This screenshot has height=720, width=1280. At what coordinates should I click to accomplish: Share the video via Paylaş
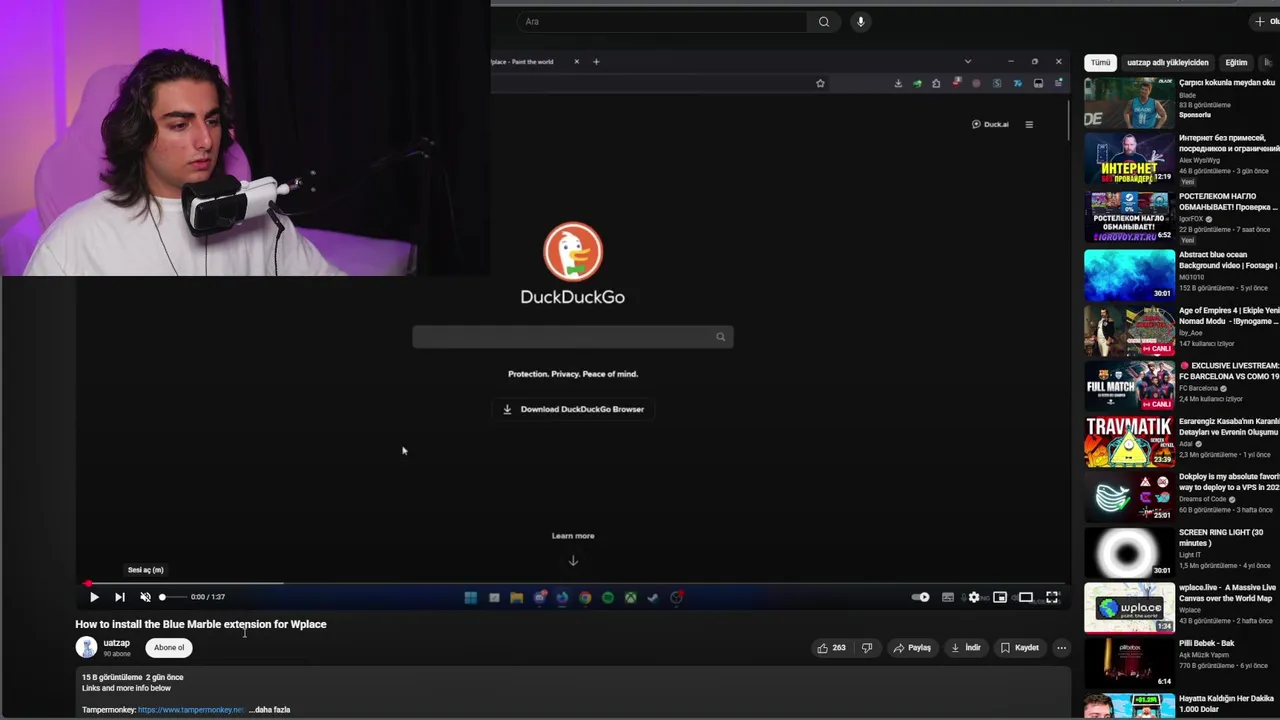tap(911, 648)
